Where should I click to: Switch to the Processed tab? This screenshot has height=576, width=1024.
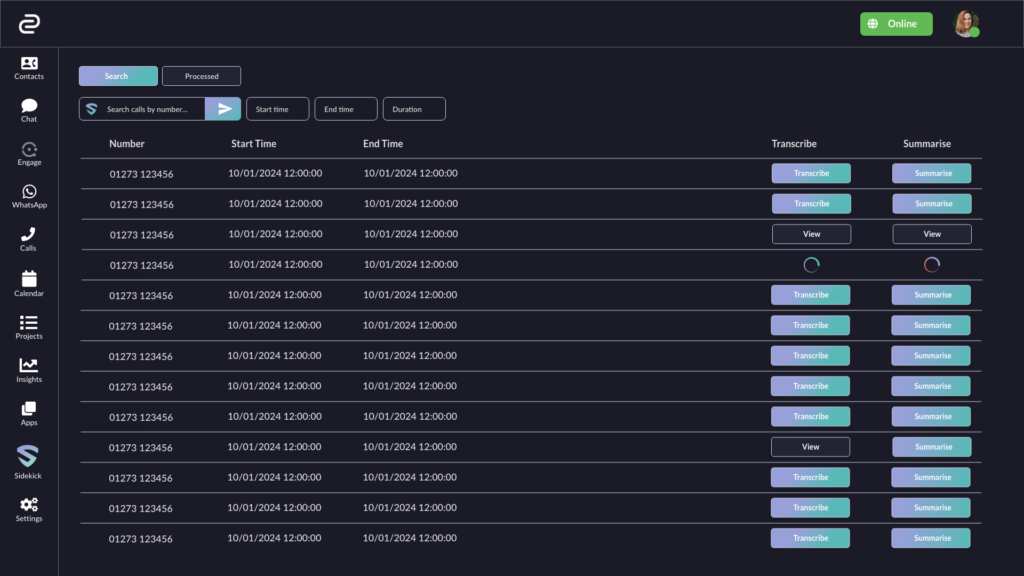click(x=201, y=76)
